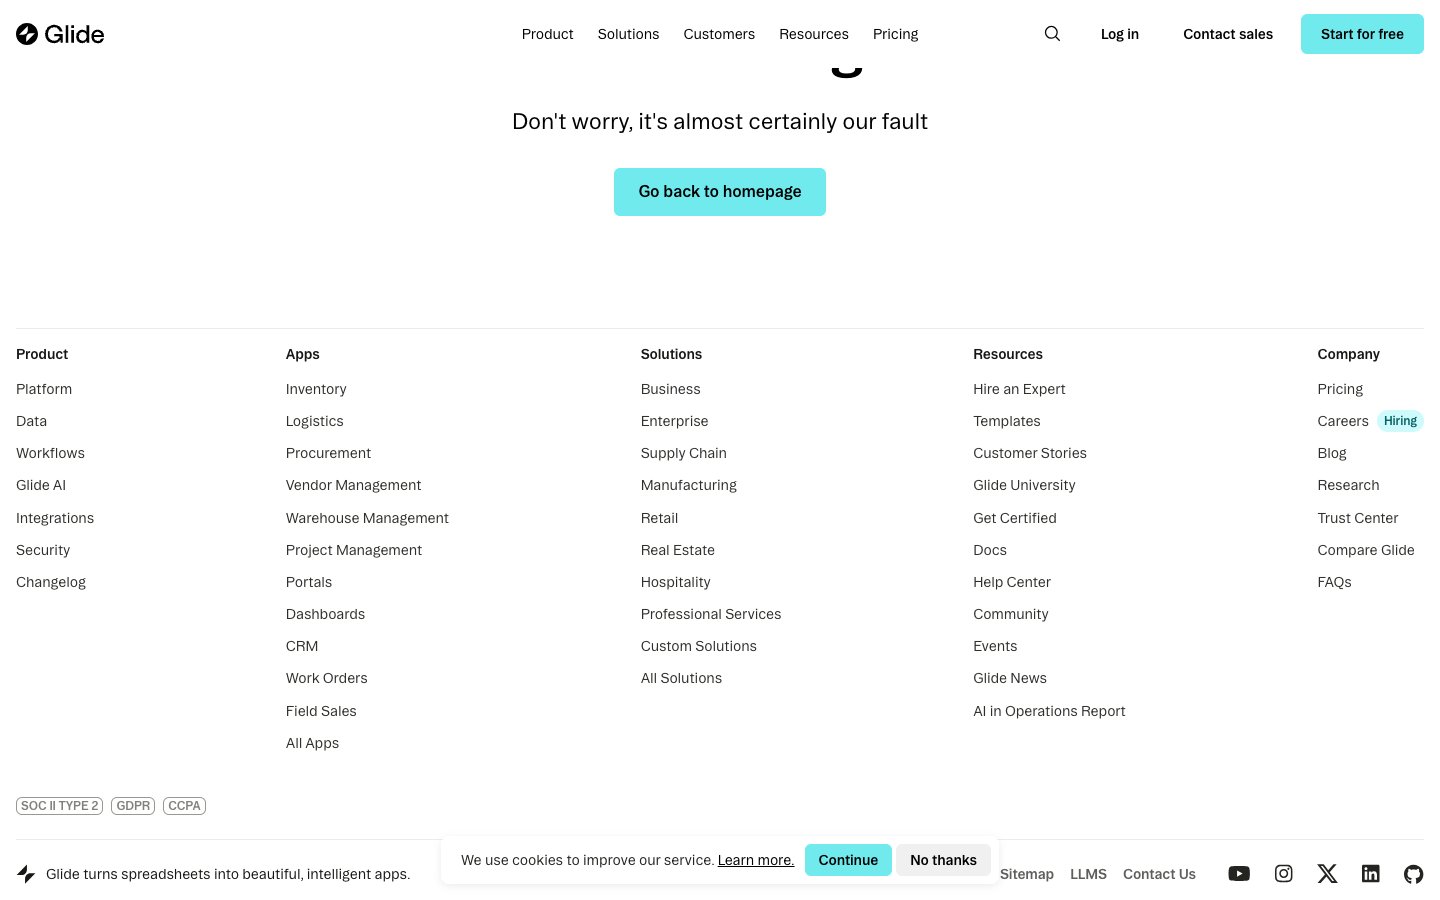
Task: Visit Glide's Instagram page
Action: tap(1283, 873)
